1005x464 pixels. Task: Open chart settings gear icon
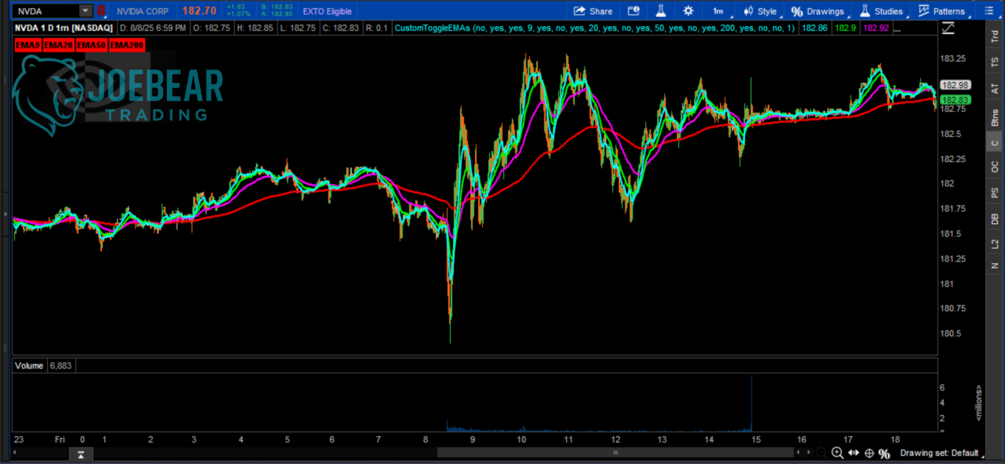(x=688, y=11)
